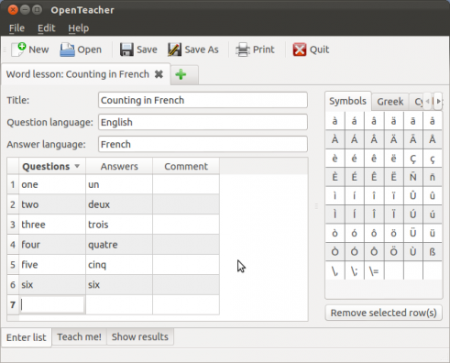Select the Symbols tab
Screen dimensions: 450x363
click(x=348, y=101)
